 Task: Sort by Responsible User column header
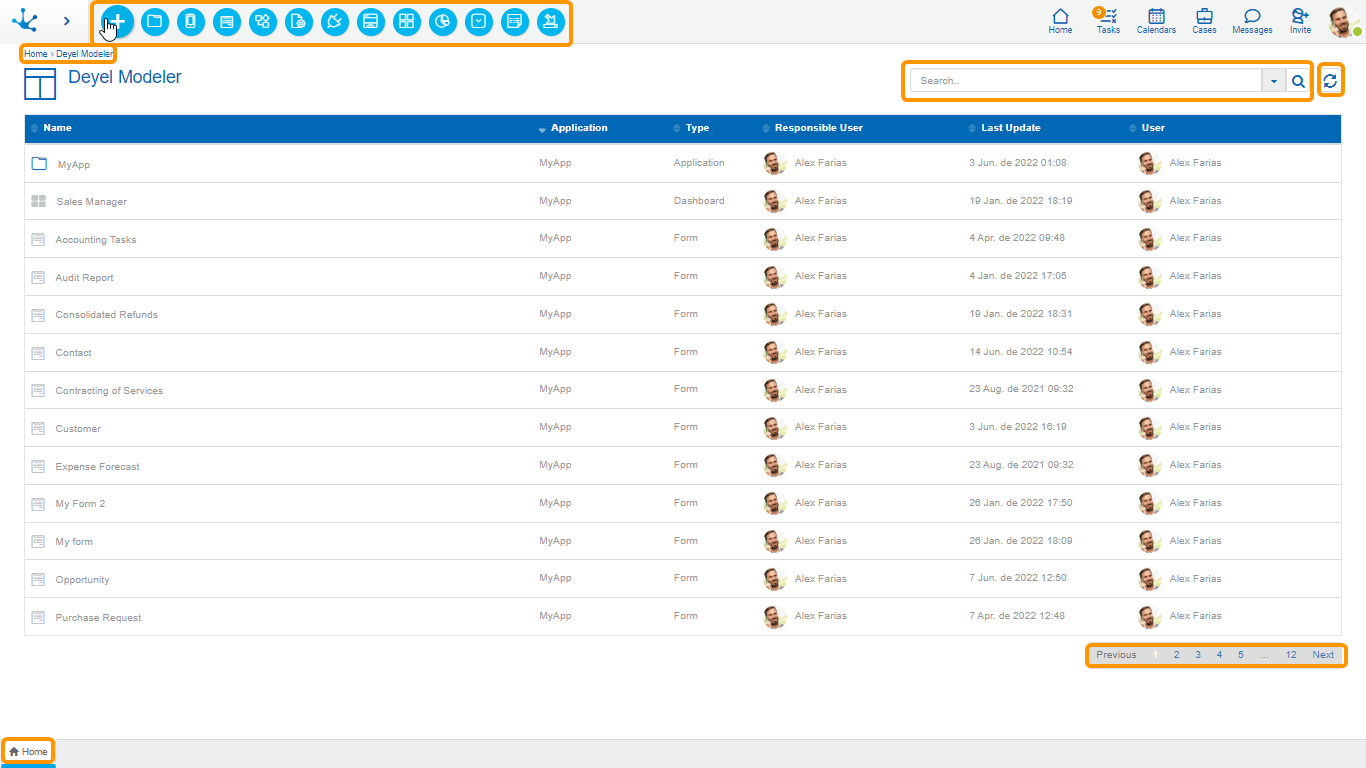tap(818, 128)
